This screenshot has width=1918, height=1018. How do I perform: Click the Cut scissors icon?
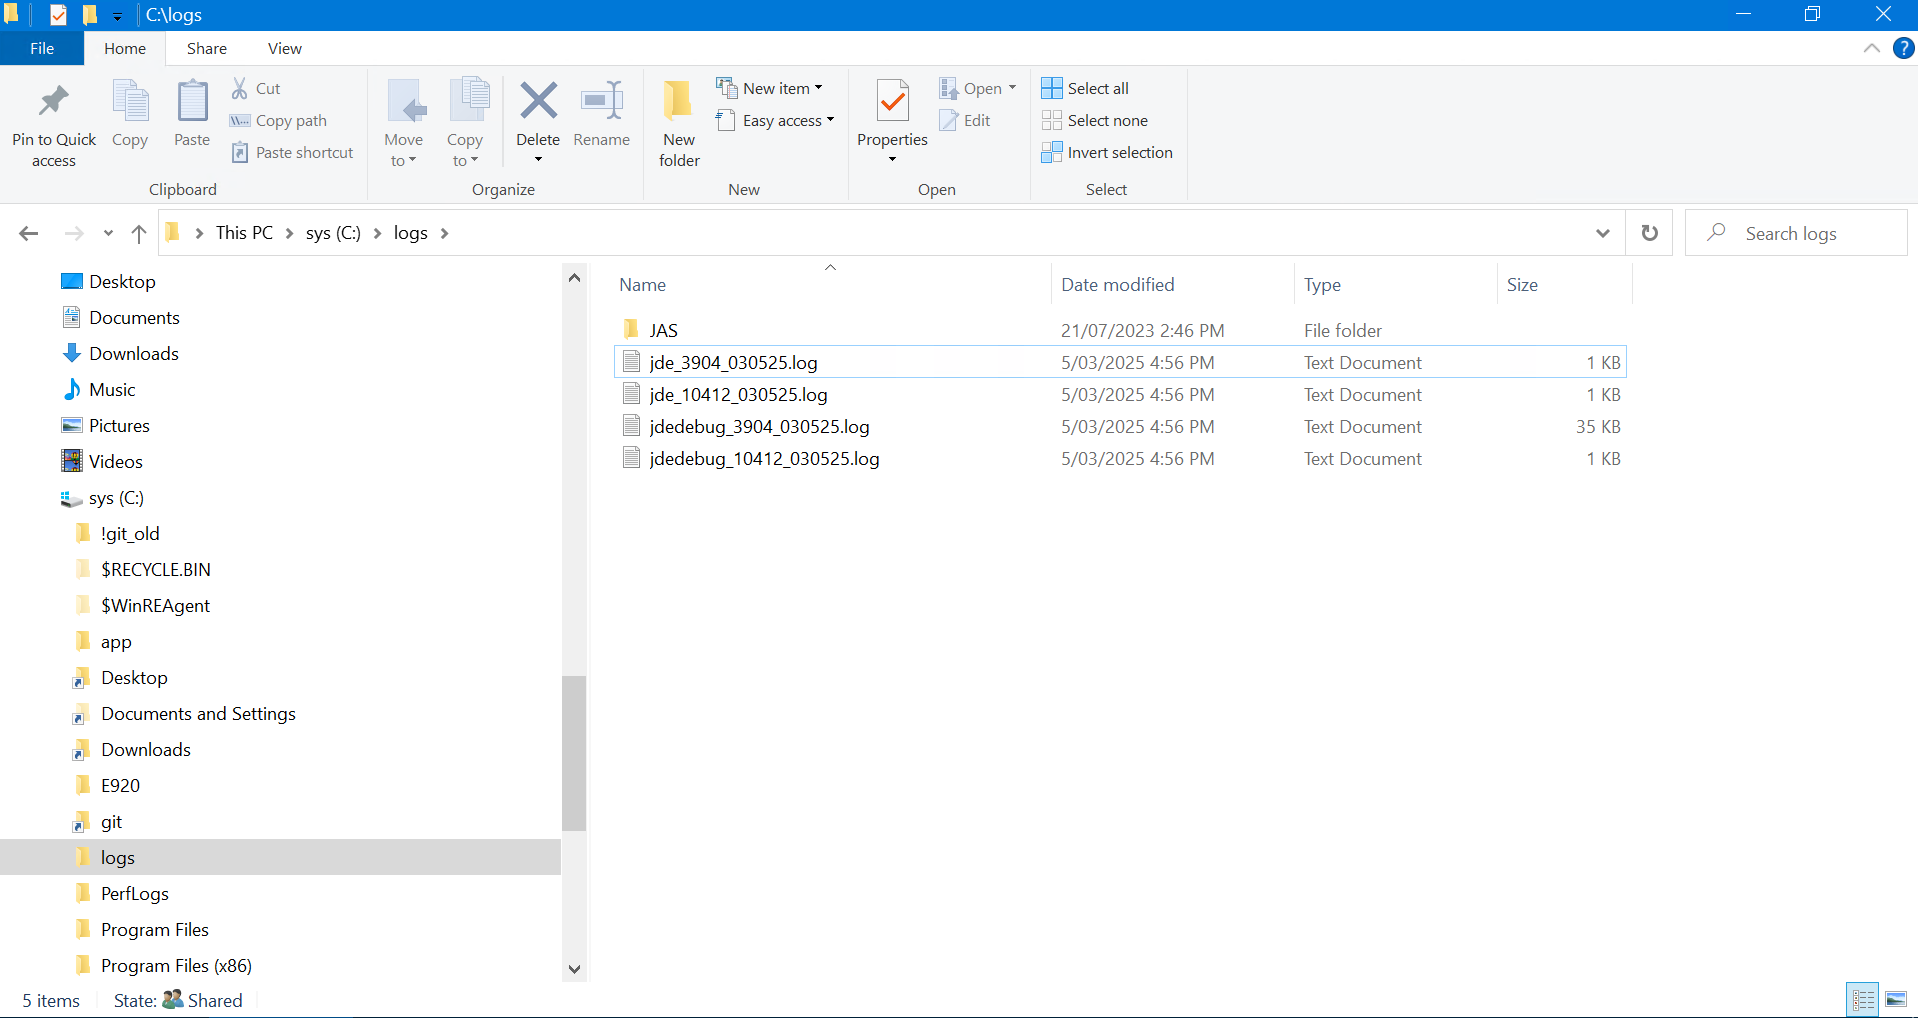point(240,88)
